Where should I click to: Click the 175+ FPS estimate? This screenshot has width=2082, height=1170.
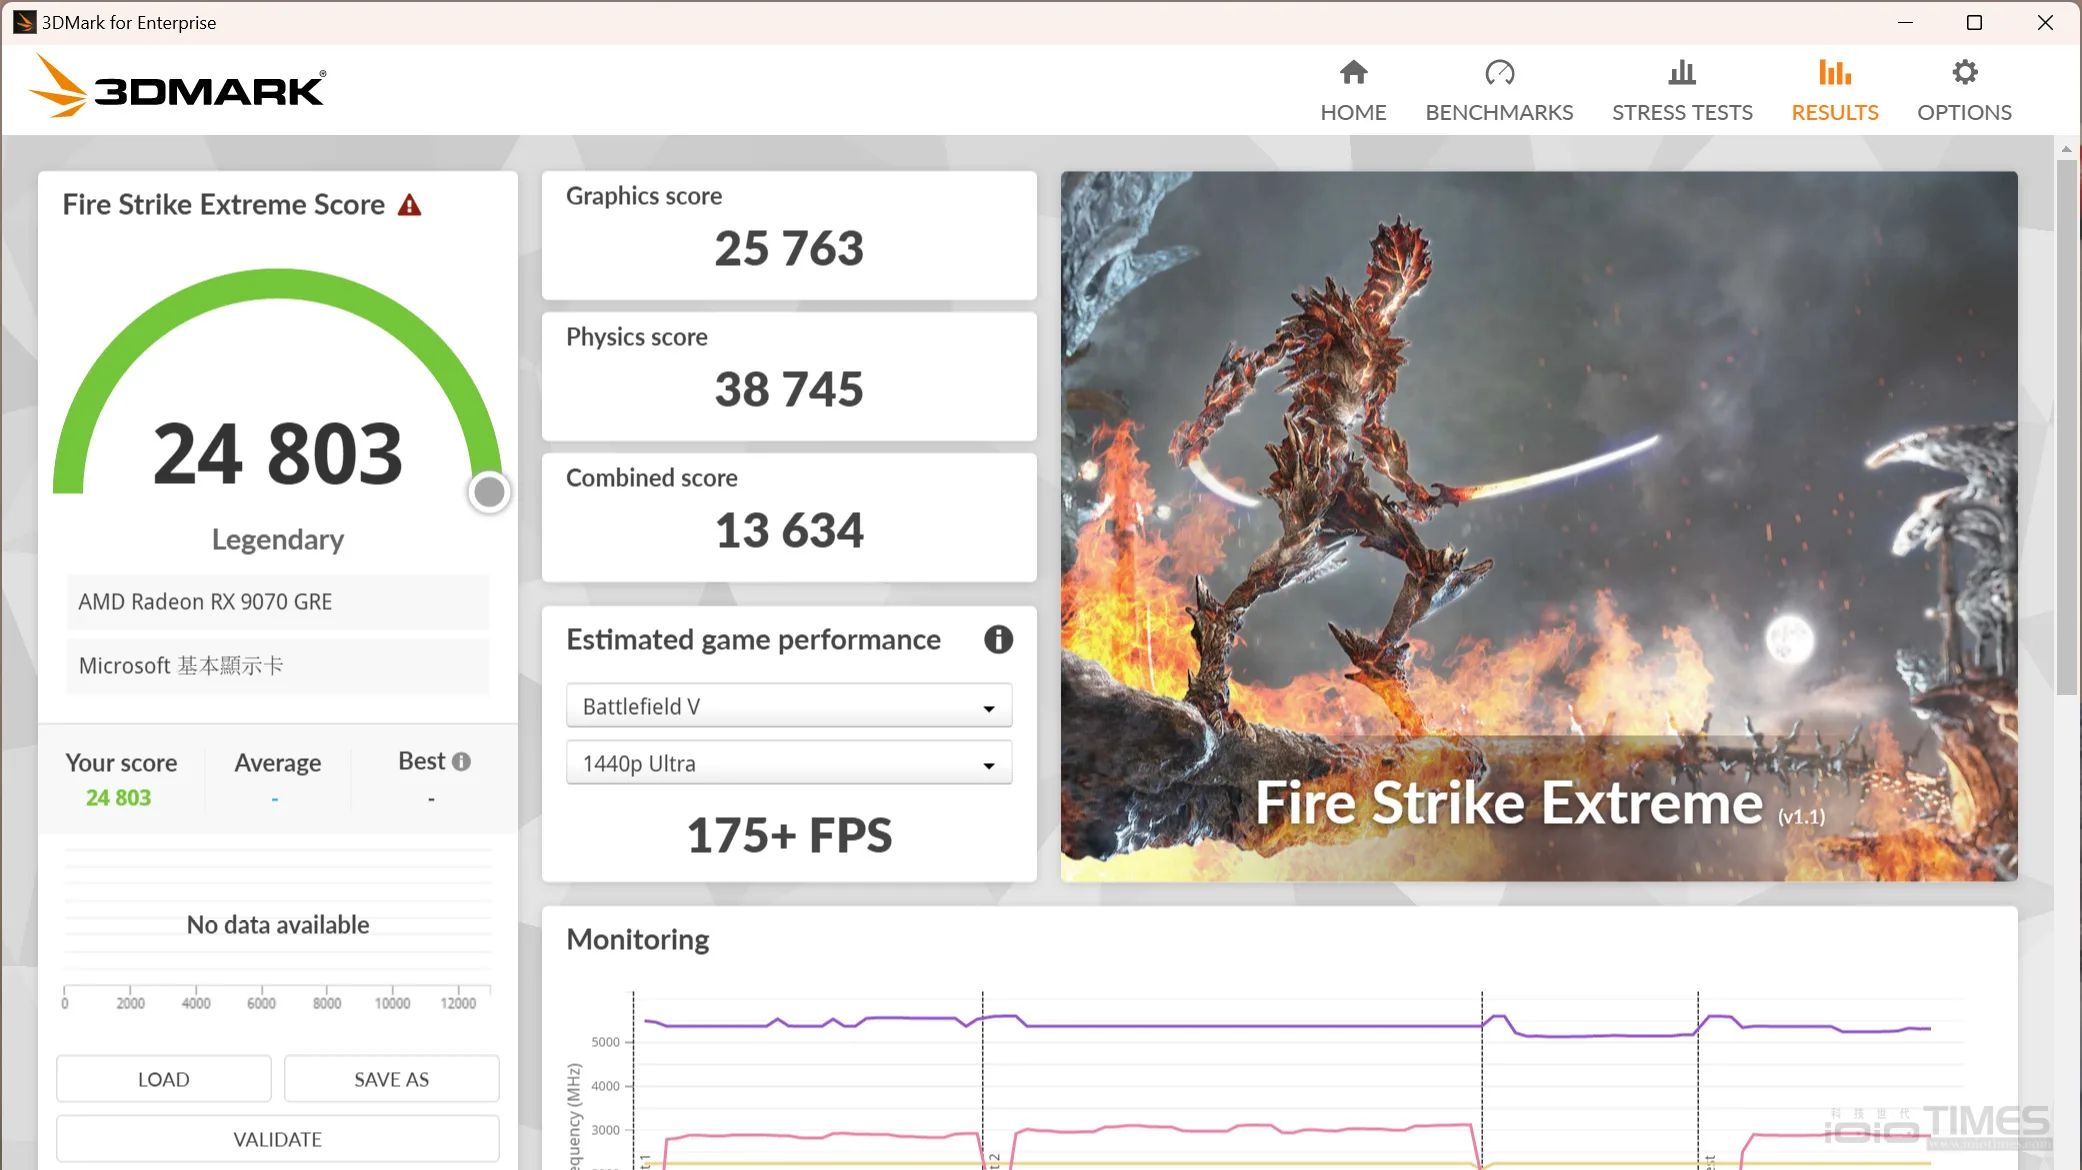point(789,835)
